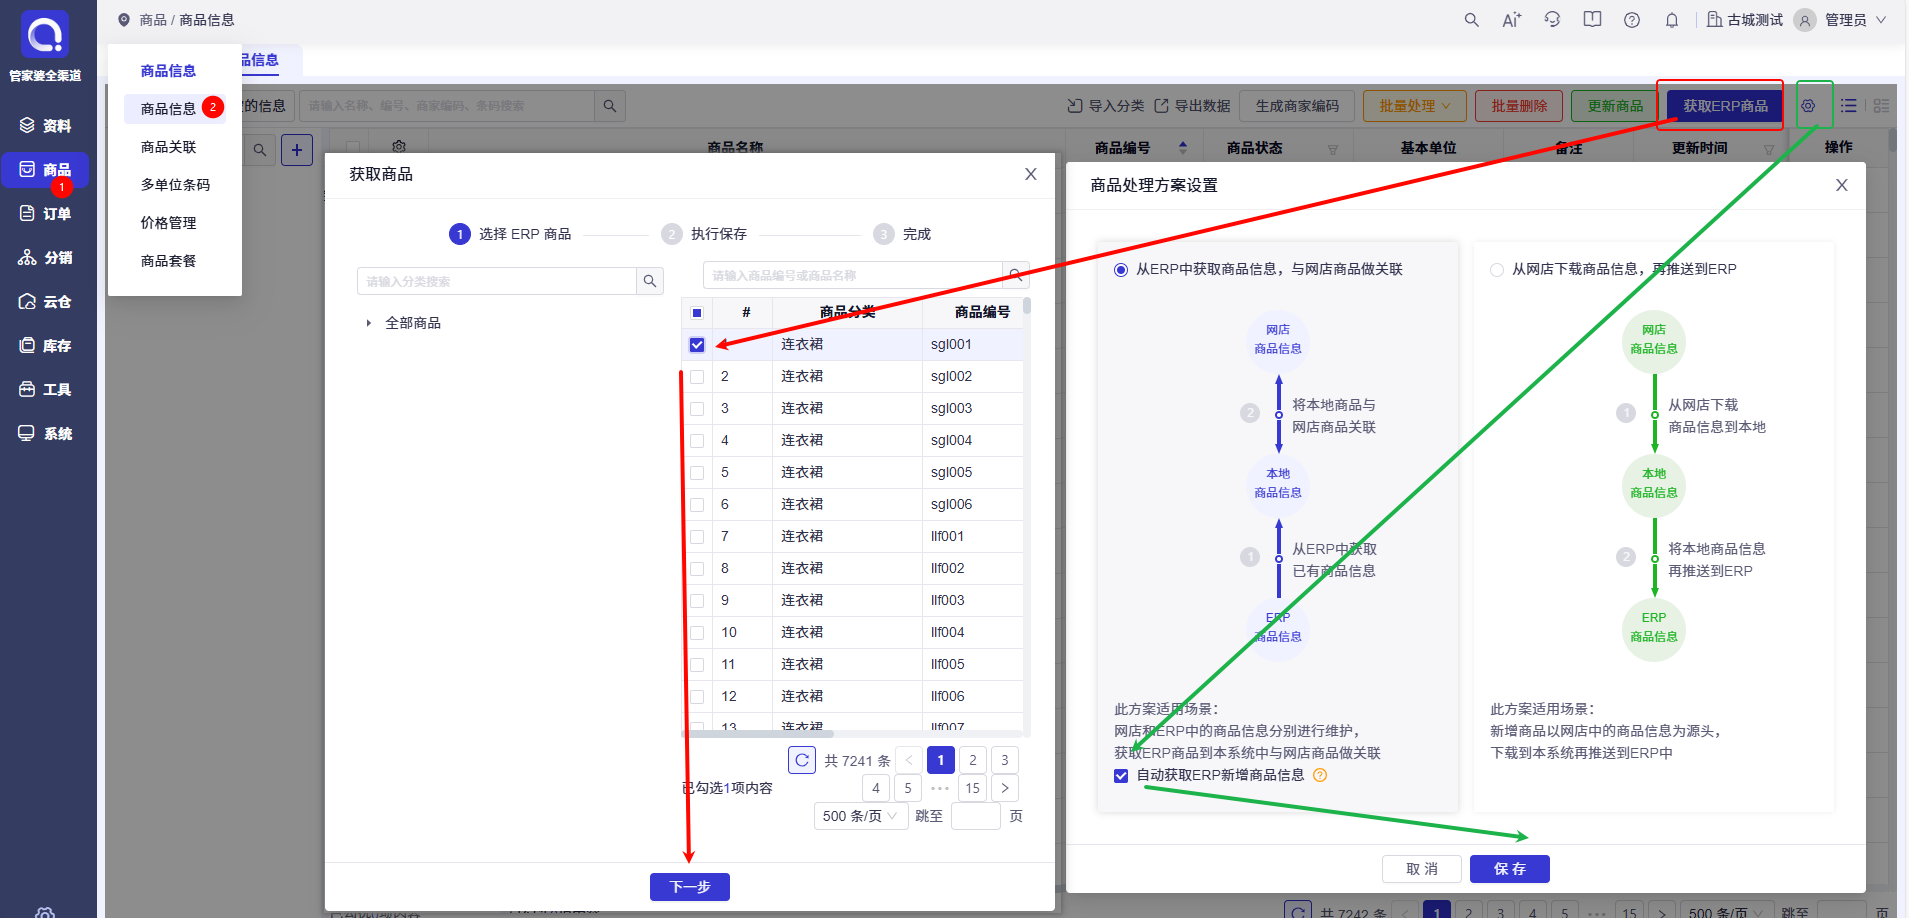Check the checkbox for row sgl005
Screen dimensions: 1909x918
click(x=697, y=473)
